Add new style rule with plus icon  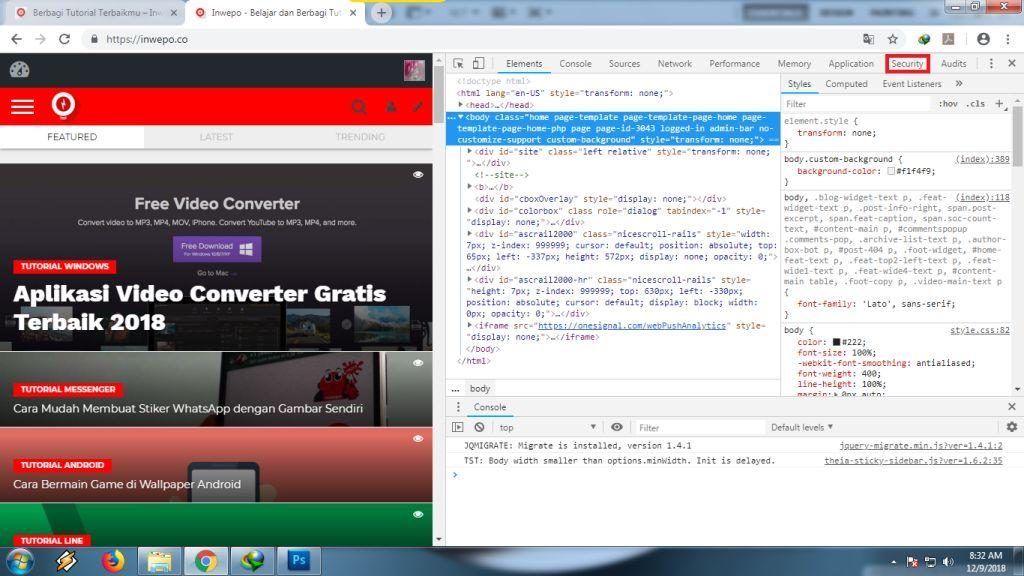point(999,104)
